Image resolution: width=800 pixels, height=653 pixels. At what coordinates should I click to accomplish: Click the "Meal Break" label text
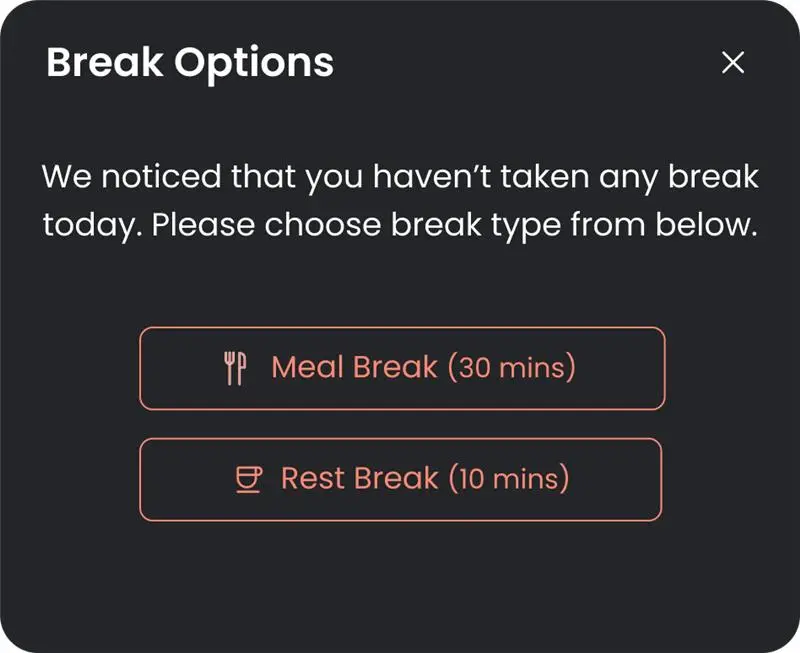(354, 368)
